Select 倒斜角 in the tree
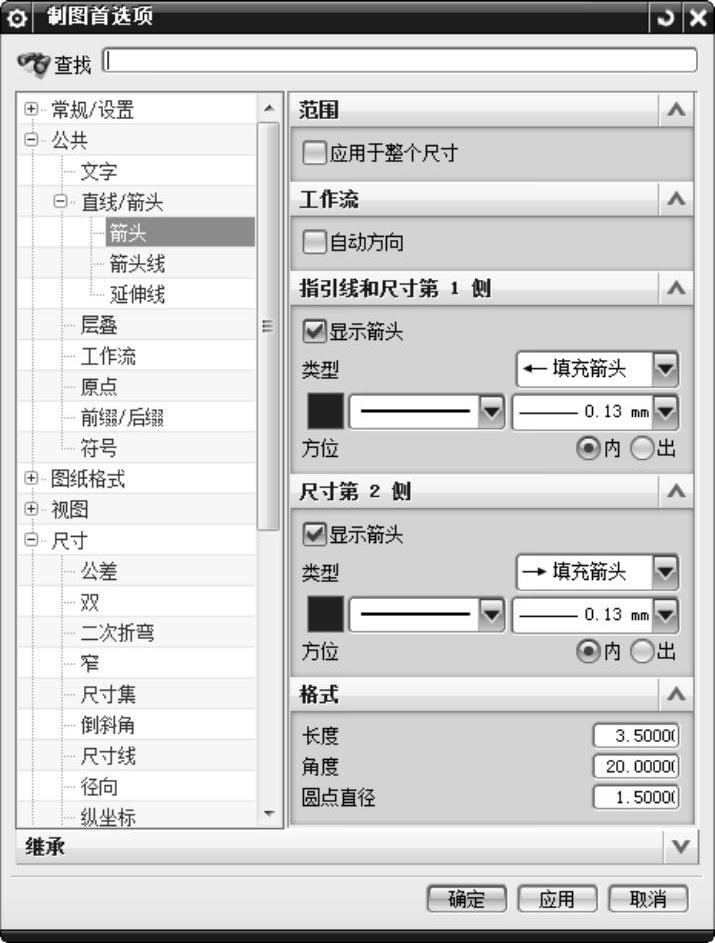This screenshot has width=715, height=943. click(108, 725)
